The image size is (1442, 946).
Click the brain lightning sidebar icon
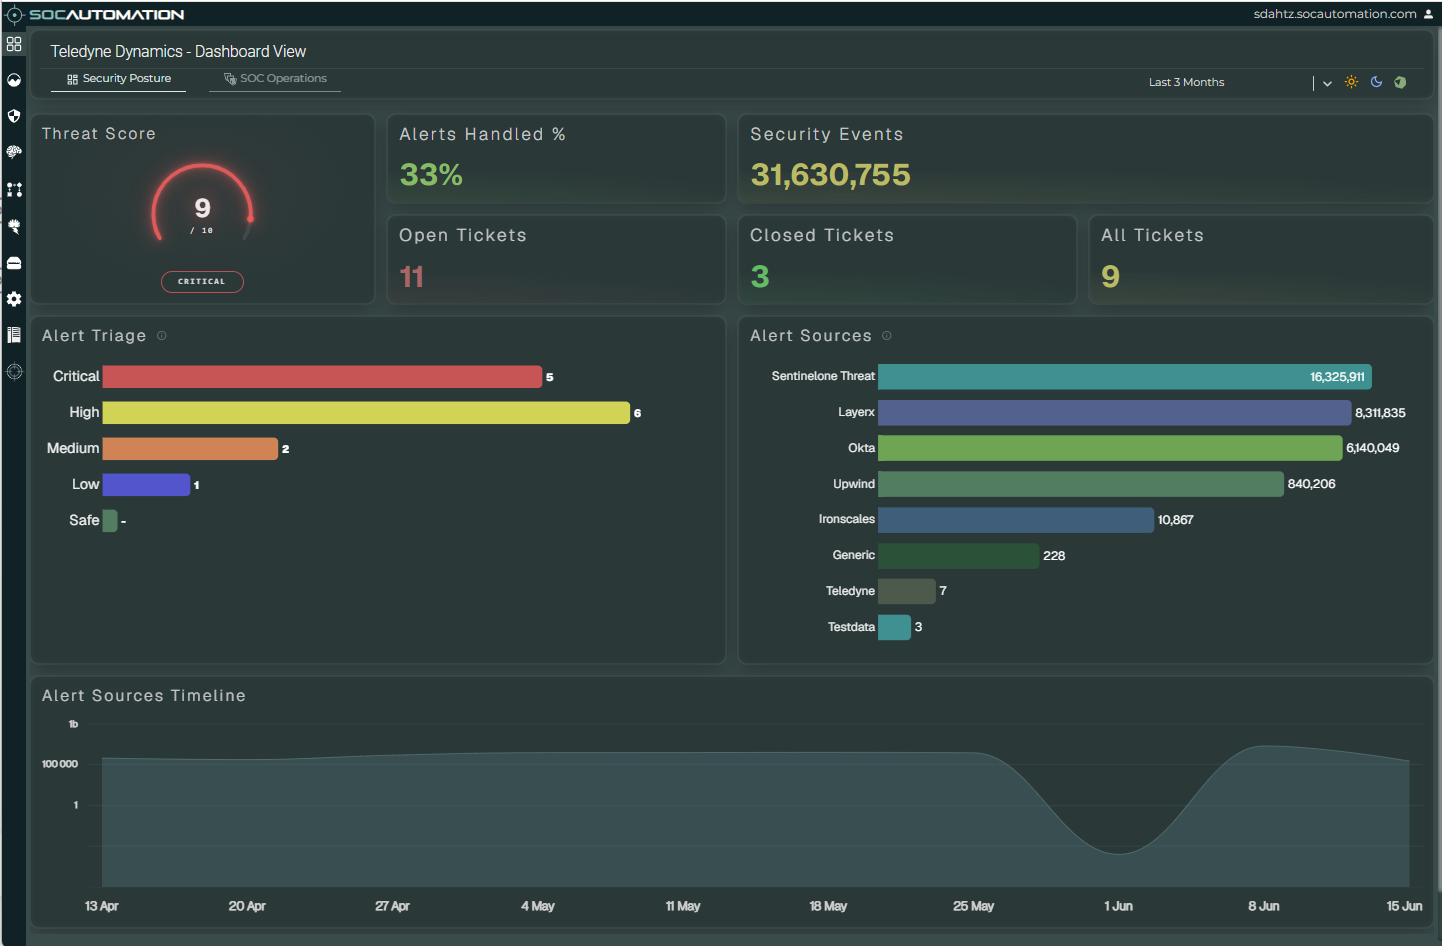(14, 226)
